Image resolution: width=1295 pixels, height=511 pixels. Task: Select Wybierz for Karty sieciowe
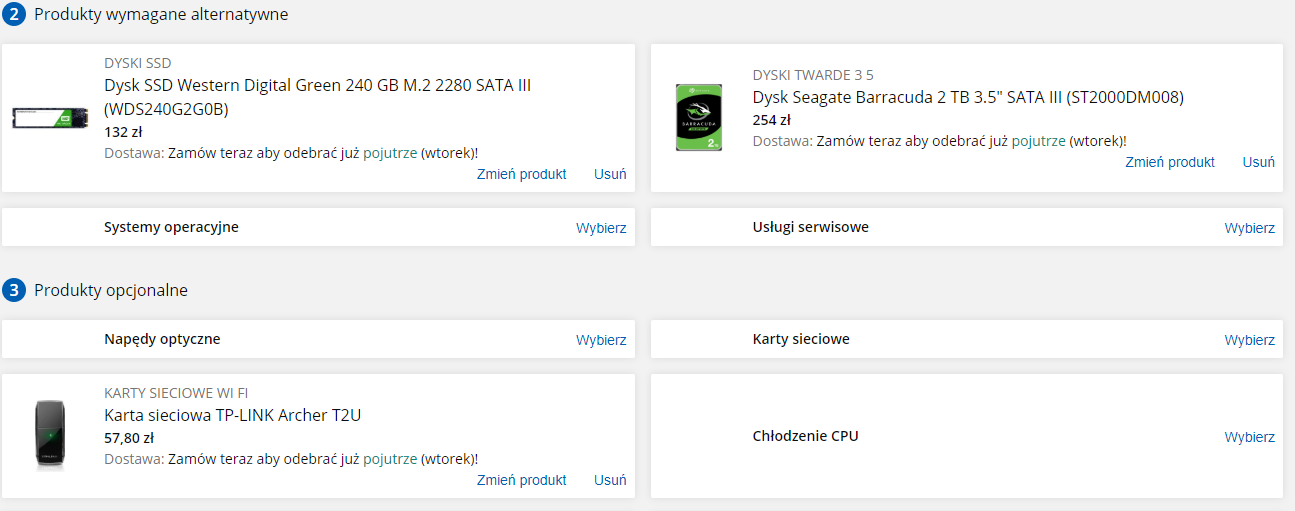pos(1250,340)
